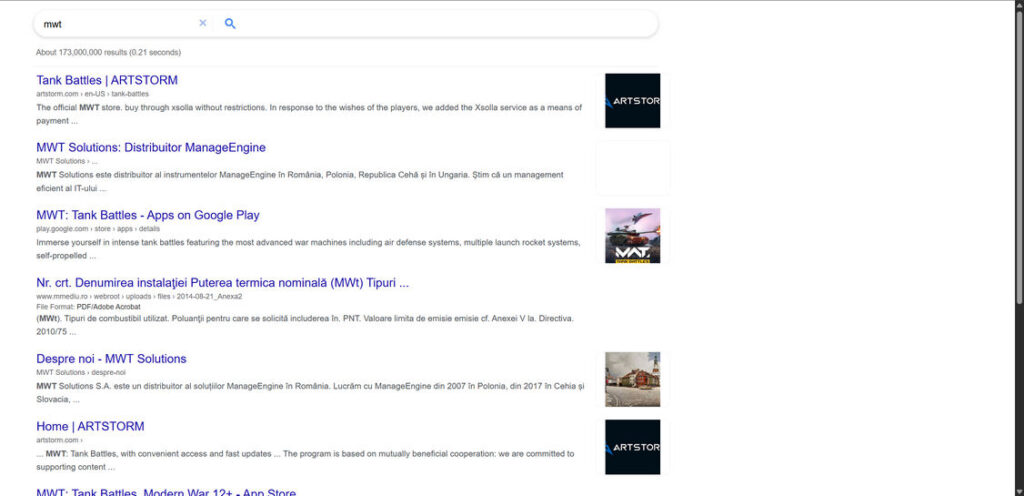Click the tank game thumbnail for Google Play result
The height and width of the screenshot is (496, 1024).
632,236
